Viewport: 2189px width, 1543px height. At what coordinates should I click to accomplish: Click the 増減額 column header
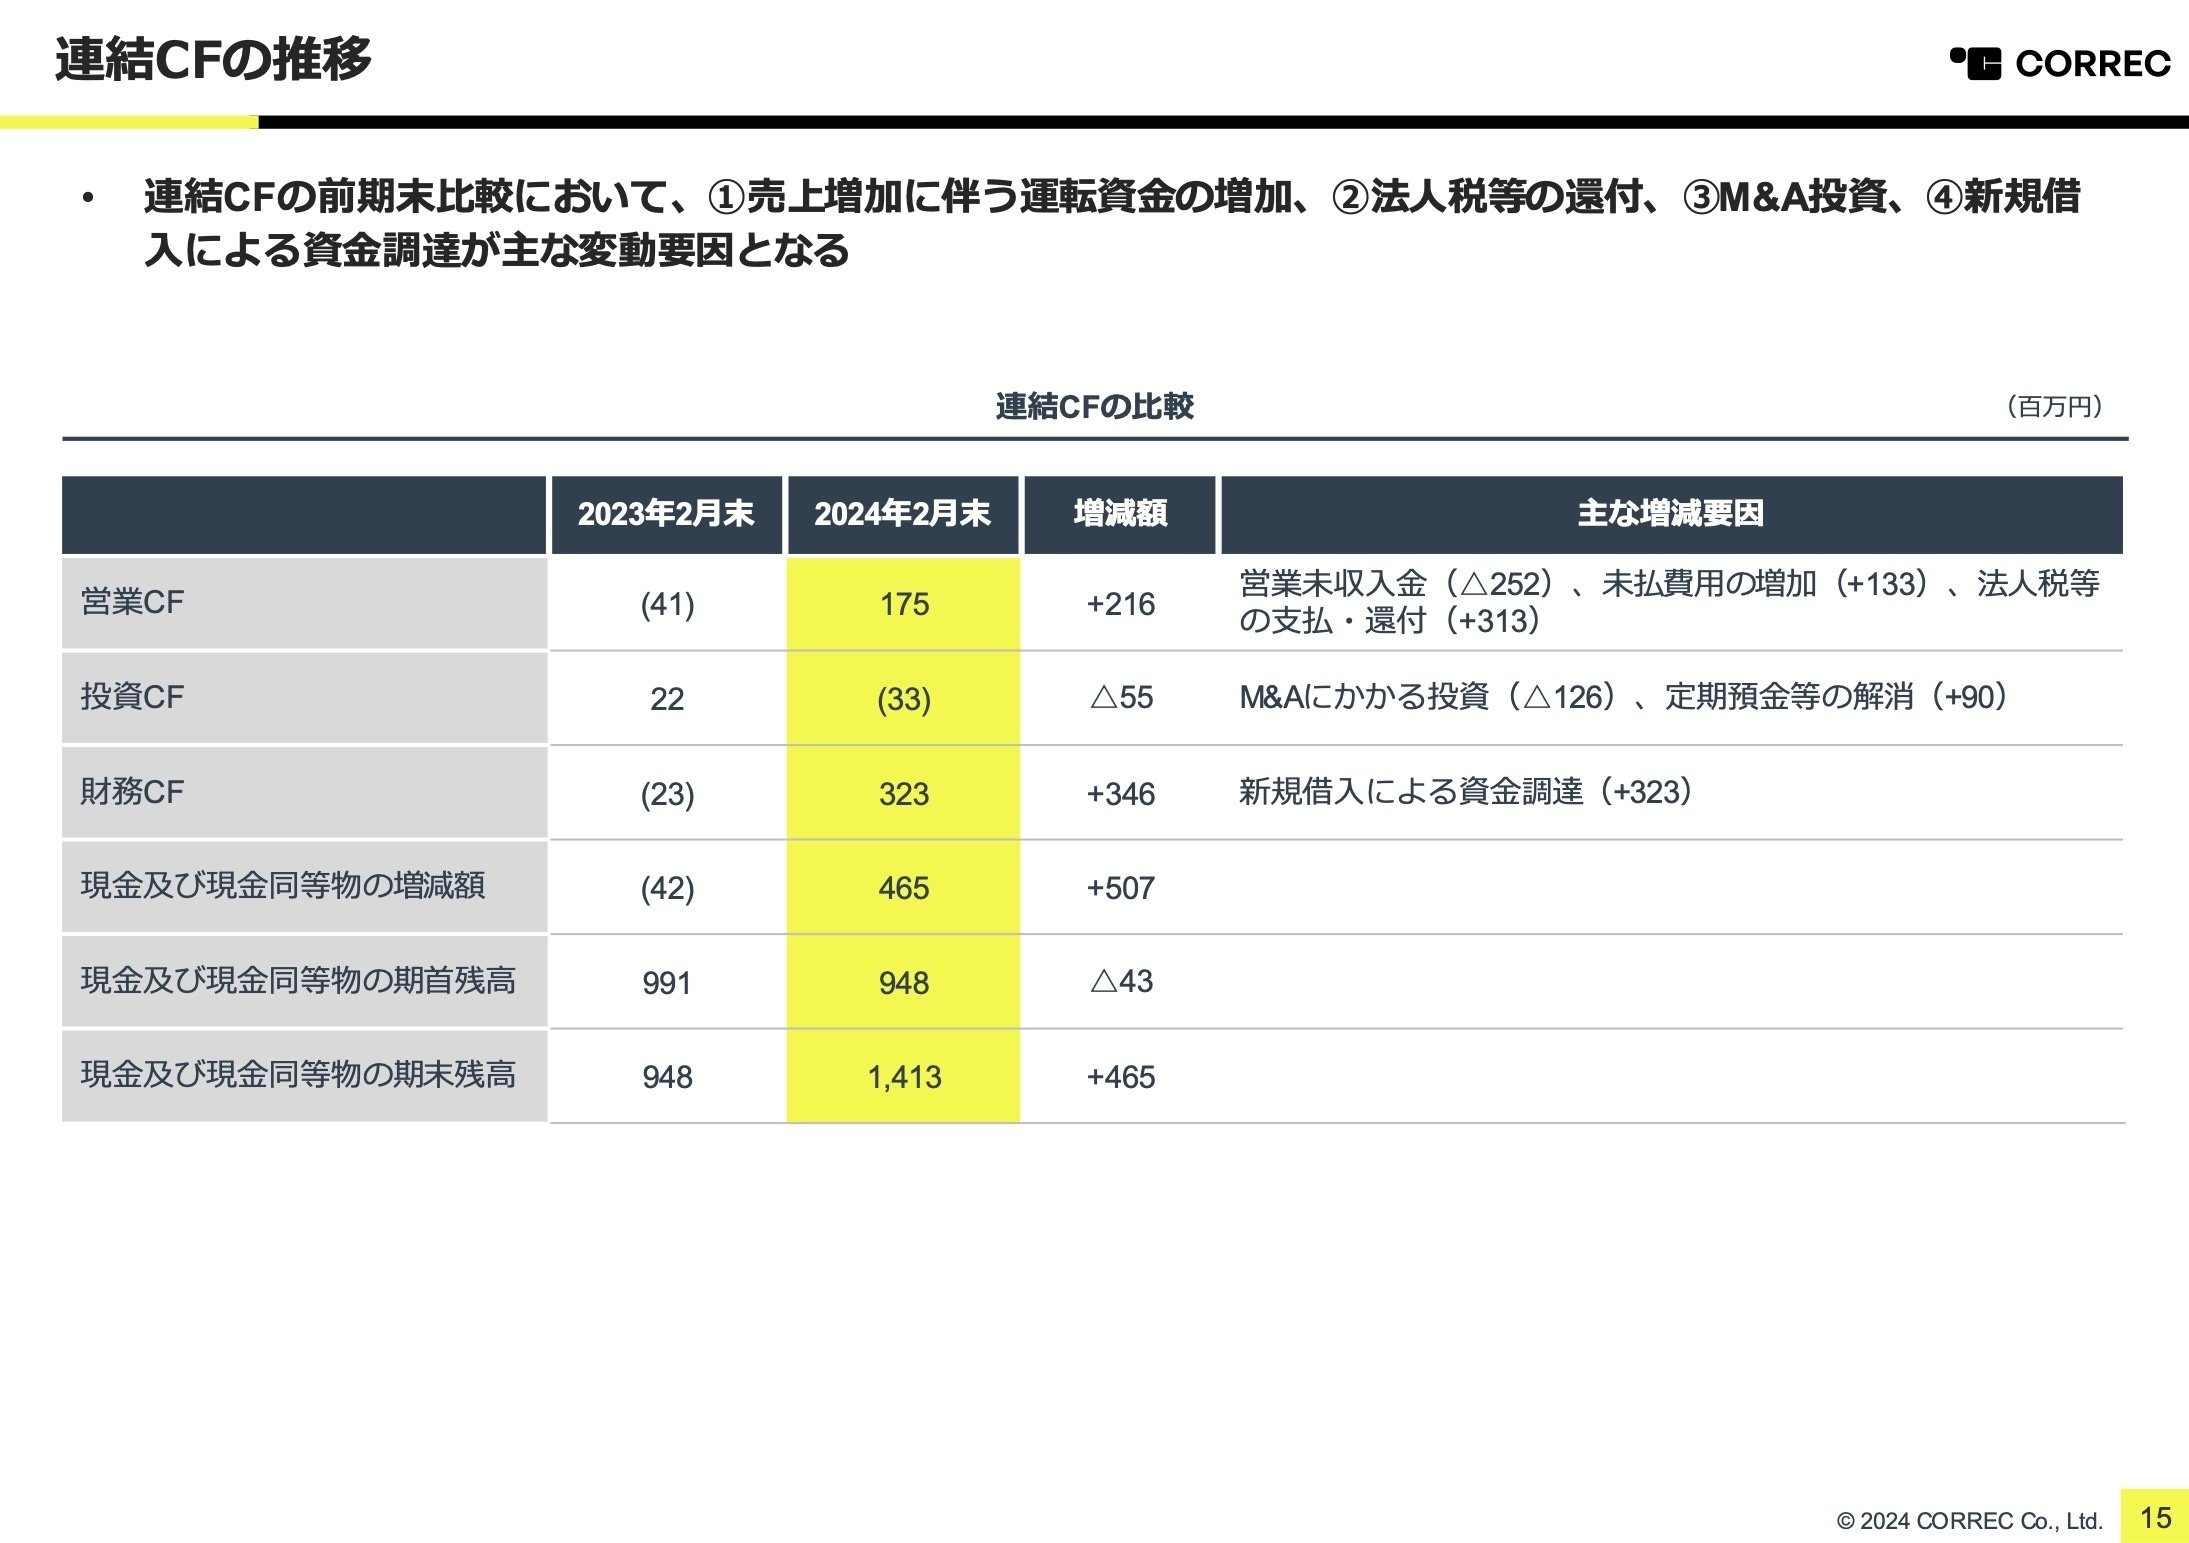click(1120, 514)
